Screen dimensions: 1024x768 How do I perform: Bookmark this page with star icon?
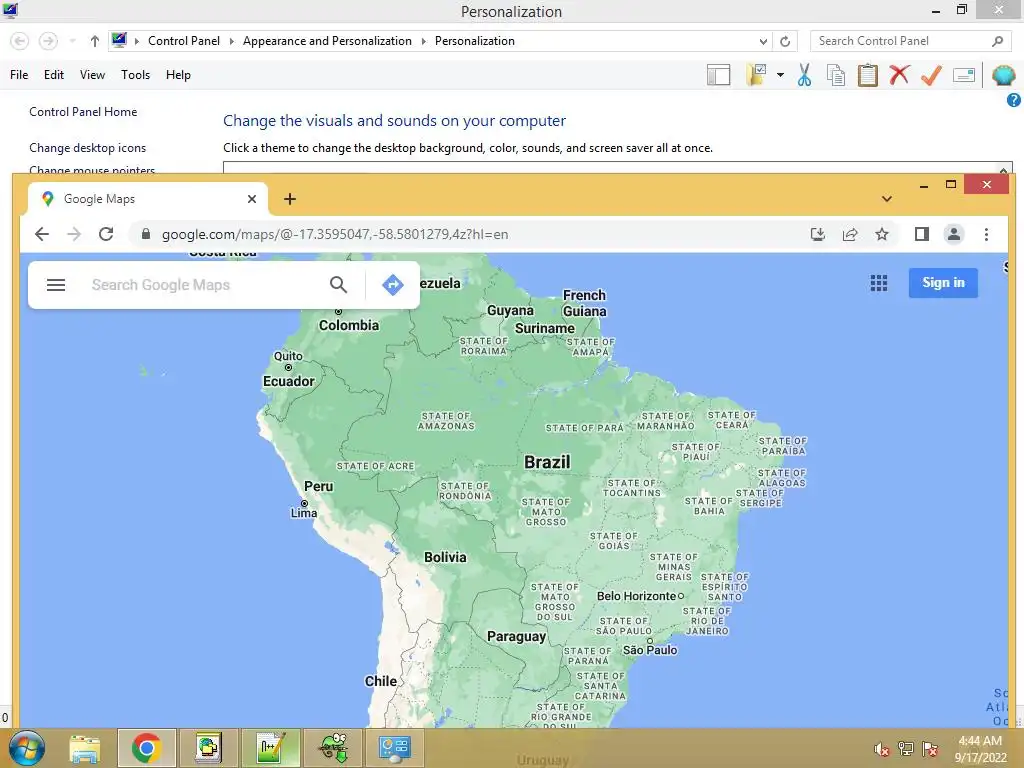pyautogui.click(x=882, y=234)
